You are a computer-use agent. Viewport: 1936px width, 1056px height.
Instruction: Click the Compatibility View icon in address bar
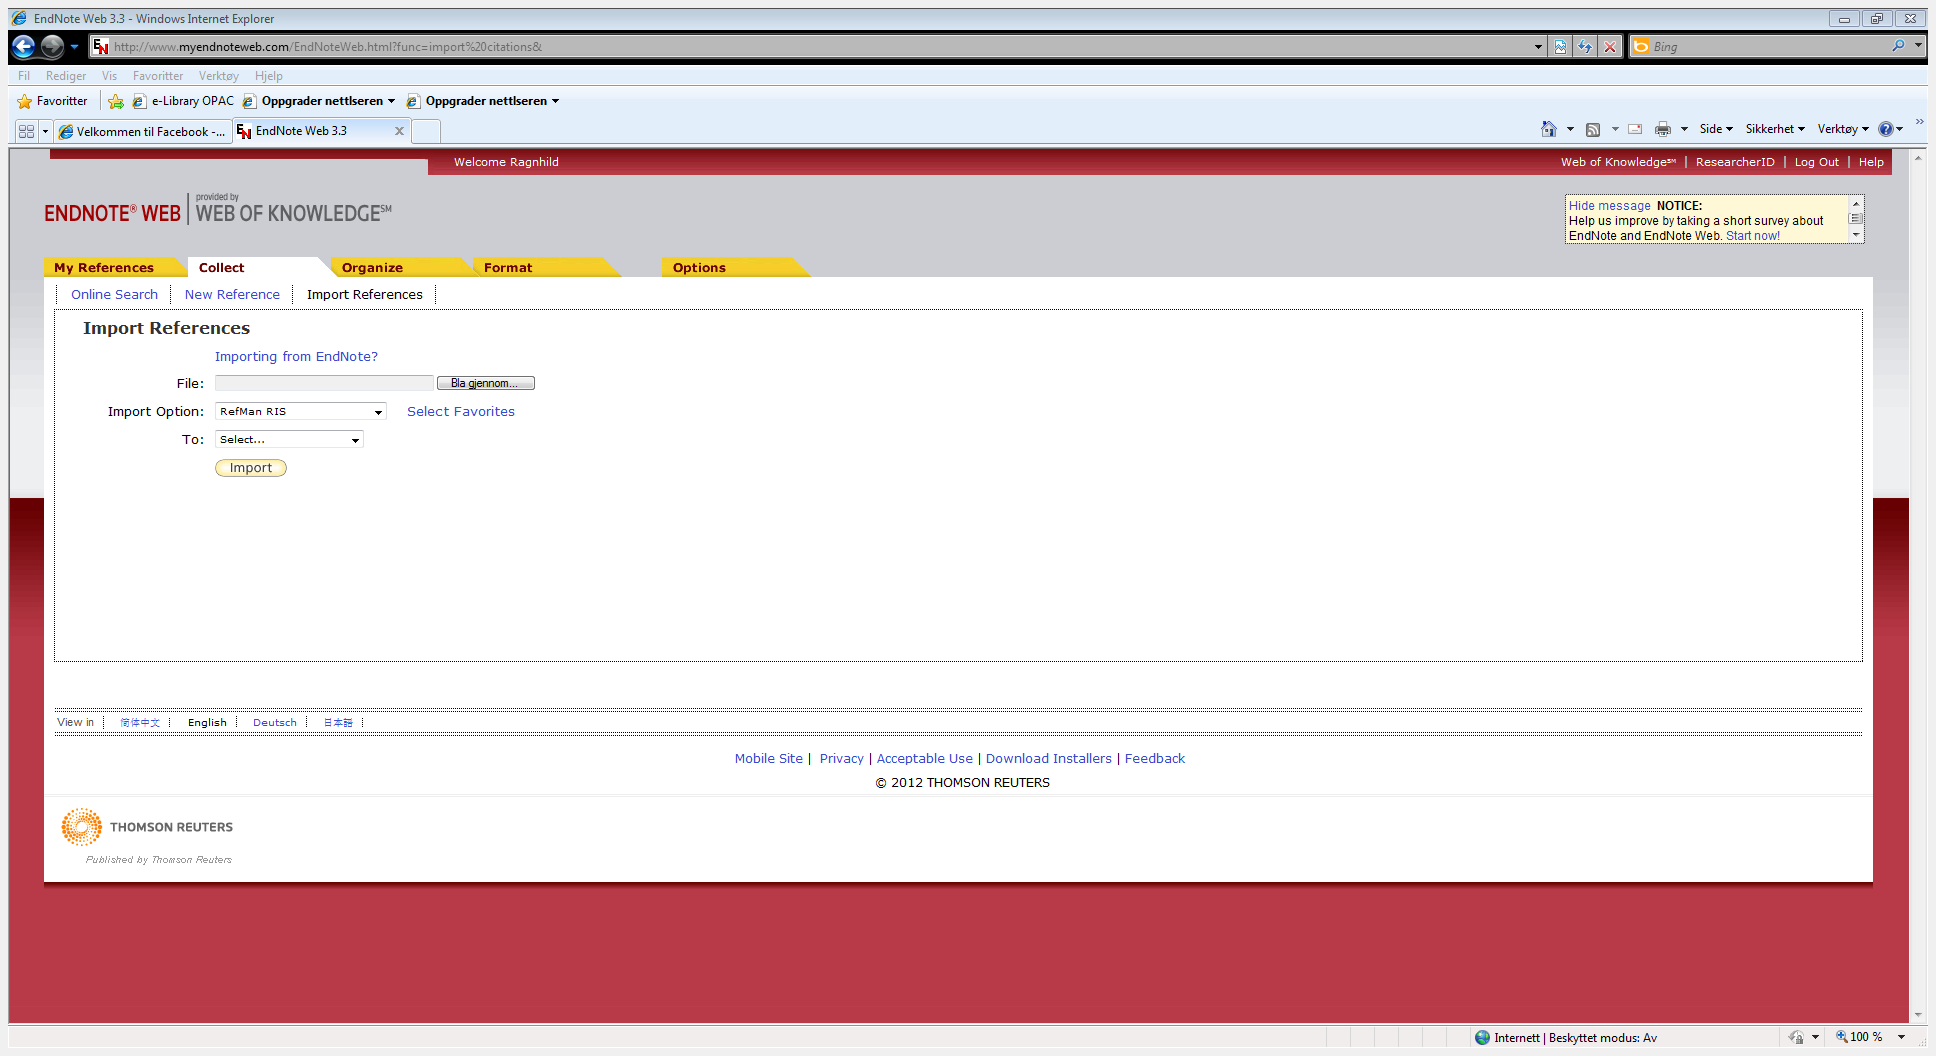click(1560, 47)
